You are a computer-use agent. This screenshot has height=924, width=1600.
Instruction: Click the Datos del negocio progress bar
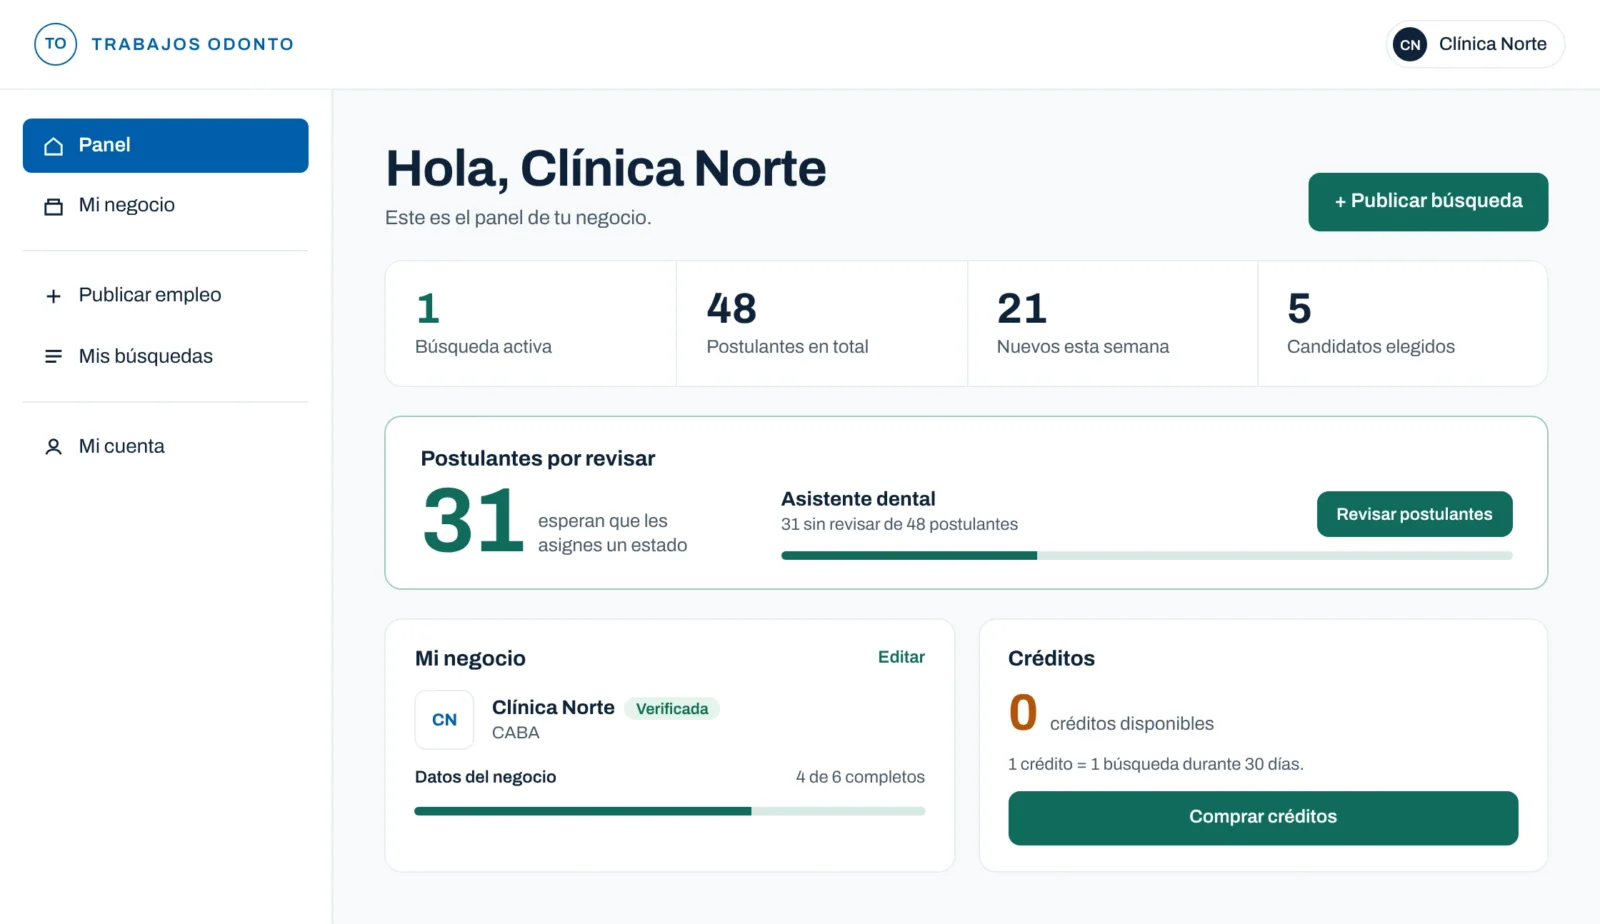[670, 811]
